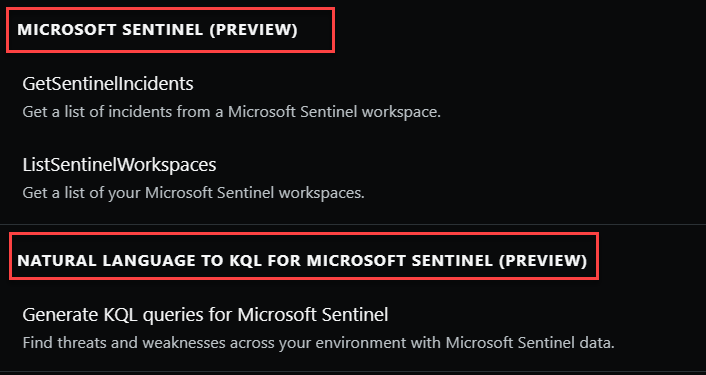Click the Microsoft Sentinel (Preview) section header
Image resolution: width=706 pixels, height=375 pixels.
tap(158, 30)
